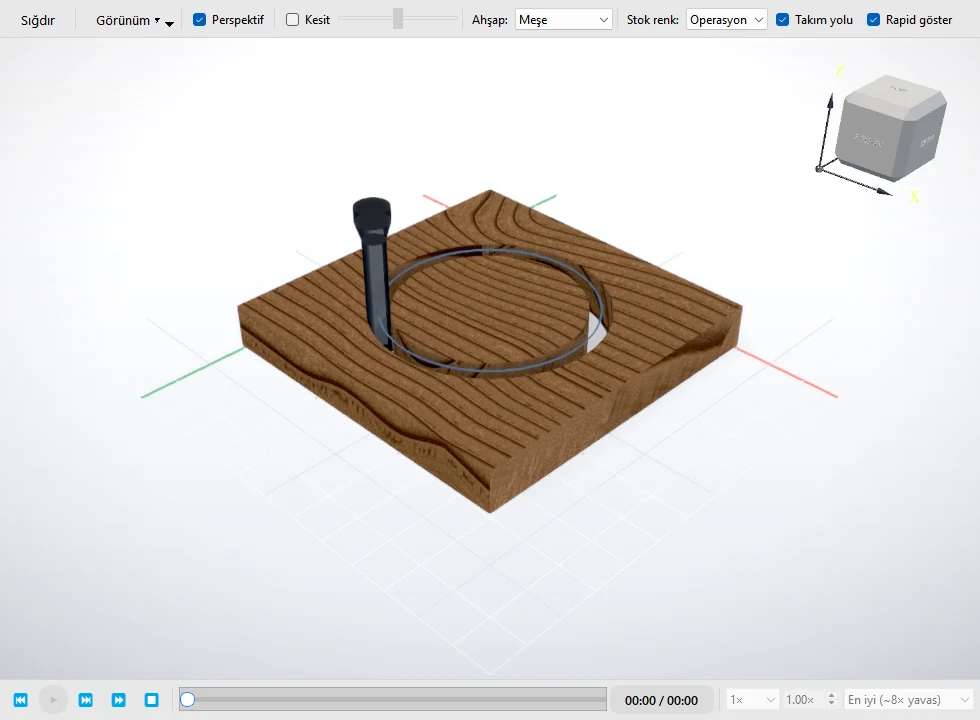Click the right face of the view cube
The image size is (980, 720).
click(x=926, y=140)
